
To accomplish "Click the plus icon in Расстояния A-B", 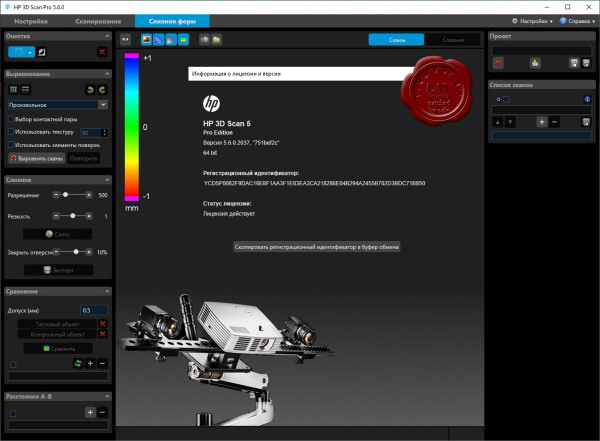I will (x=90, y=412).
